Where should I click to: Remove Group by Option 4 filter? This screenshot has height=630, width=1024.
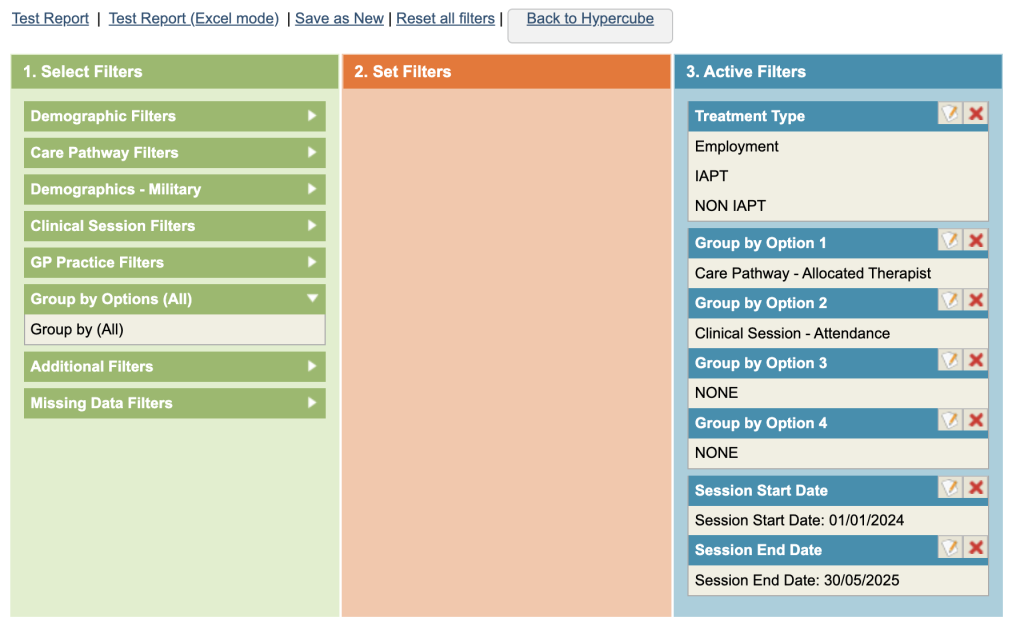pyautogui.click(x=976, y=421)
